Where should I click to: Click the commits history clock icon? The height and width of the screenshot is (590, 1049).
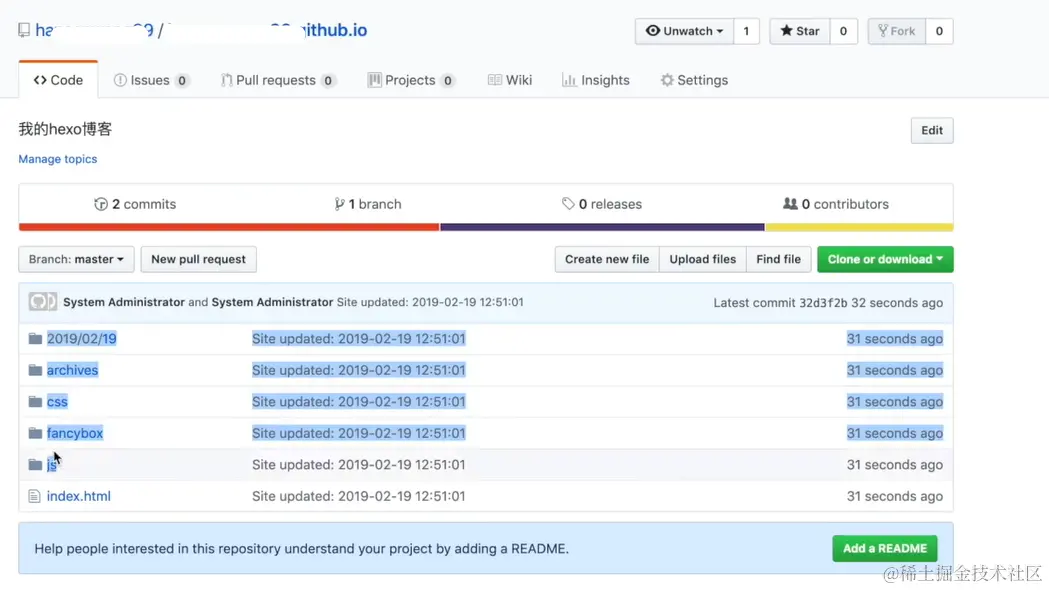pyautogui.click(x=101, y=204)
